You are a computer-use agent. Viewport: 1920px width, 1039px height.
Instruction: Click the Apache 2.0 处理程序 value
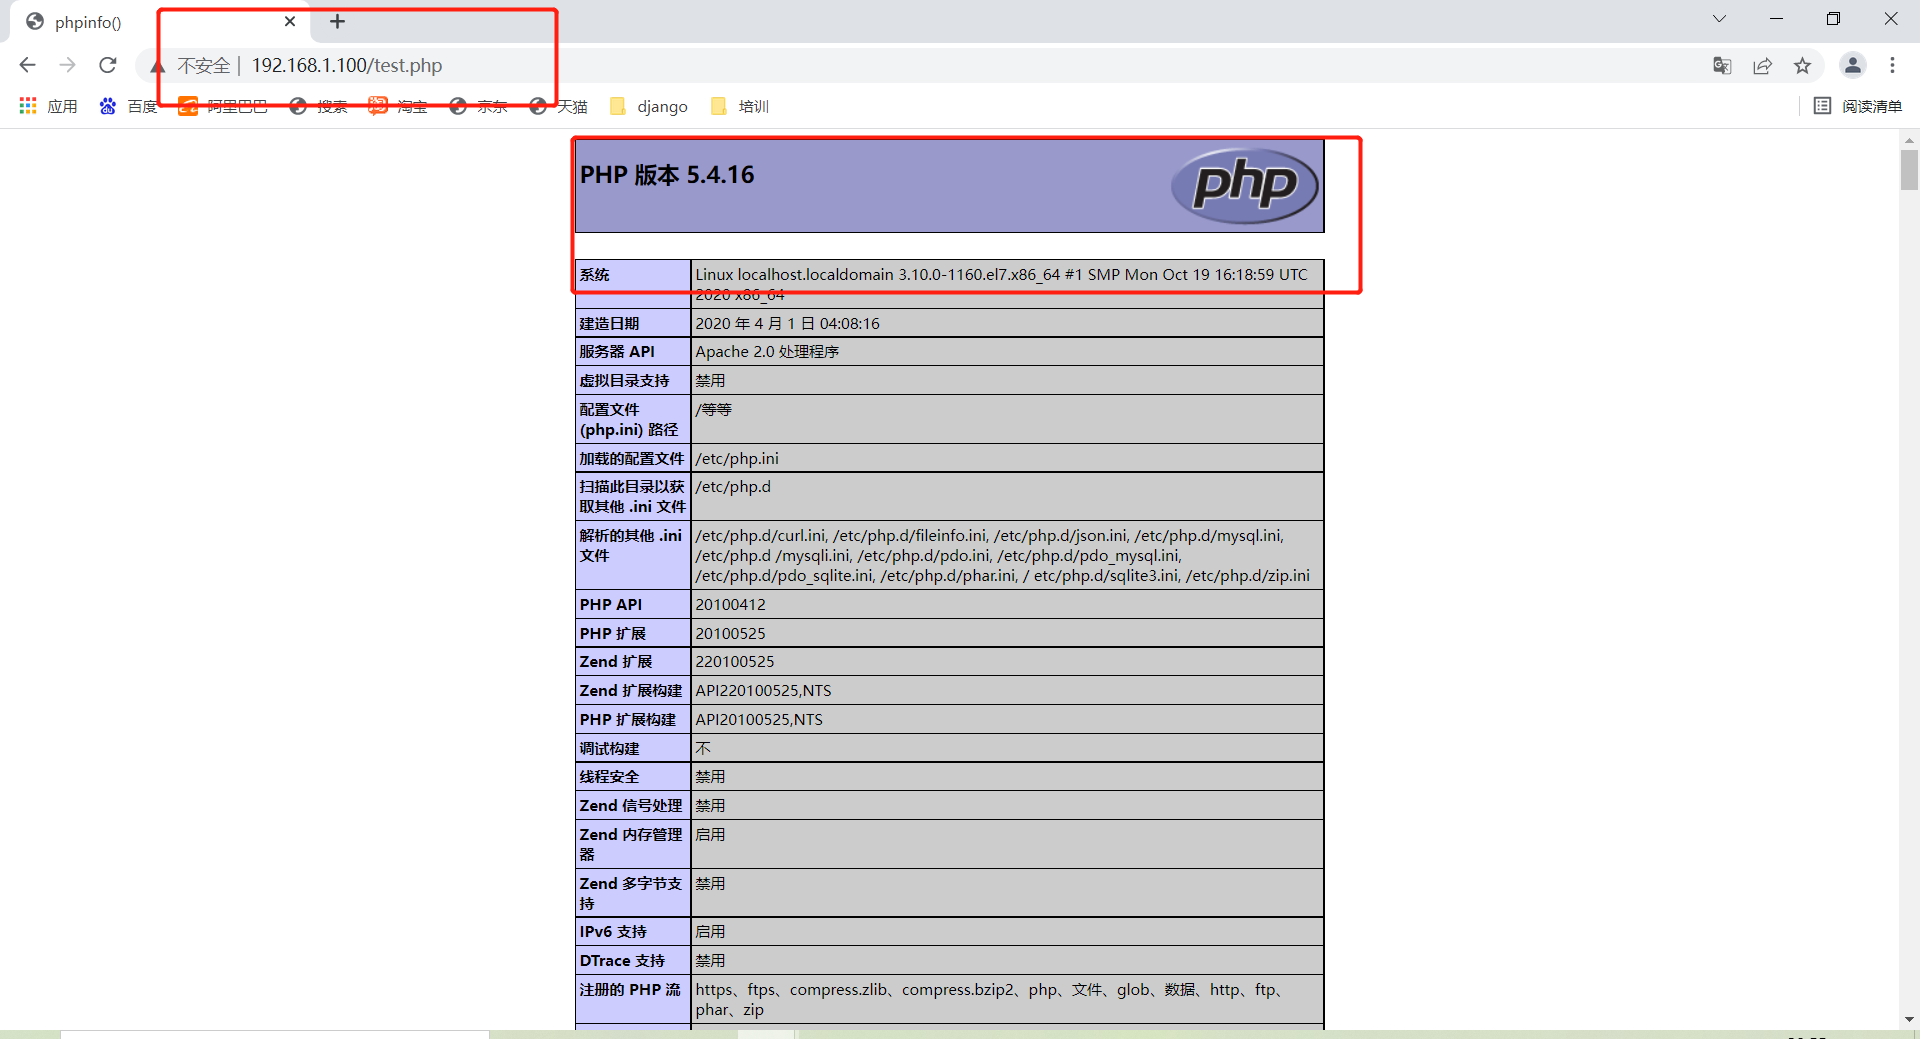(767, 352)
